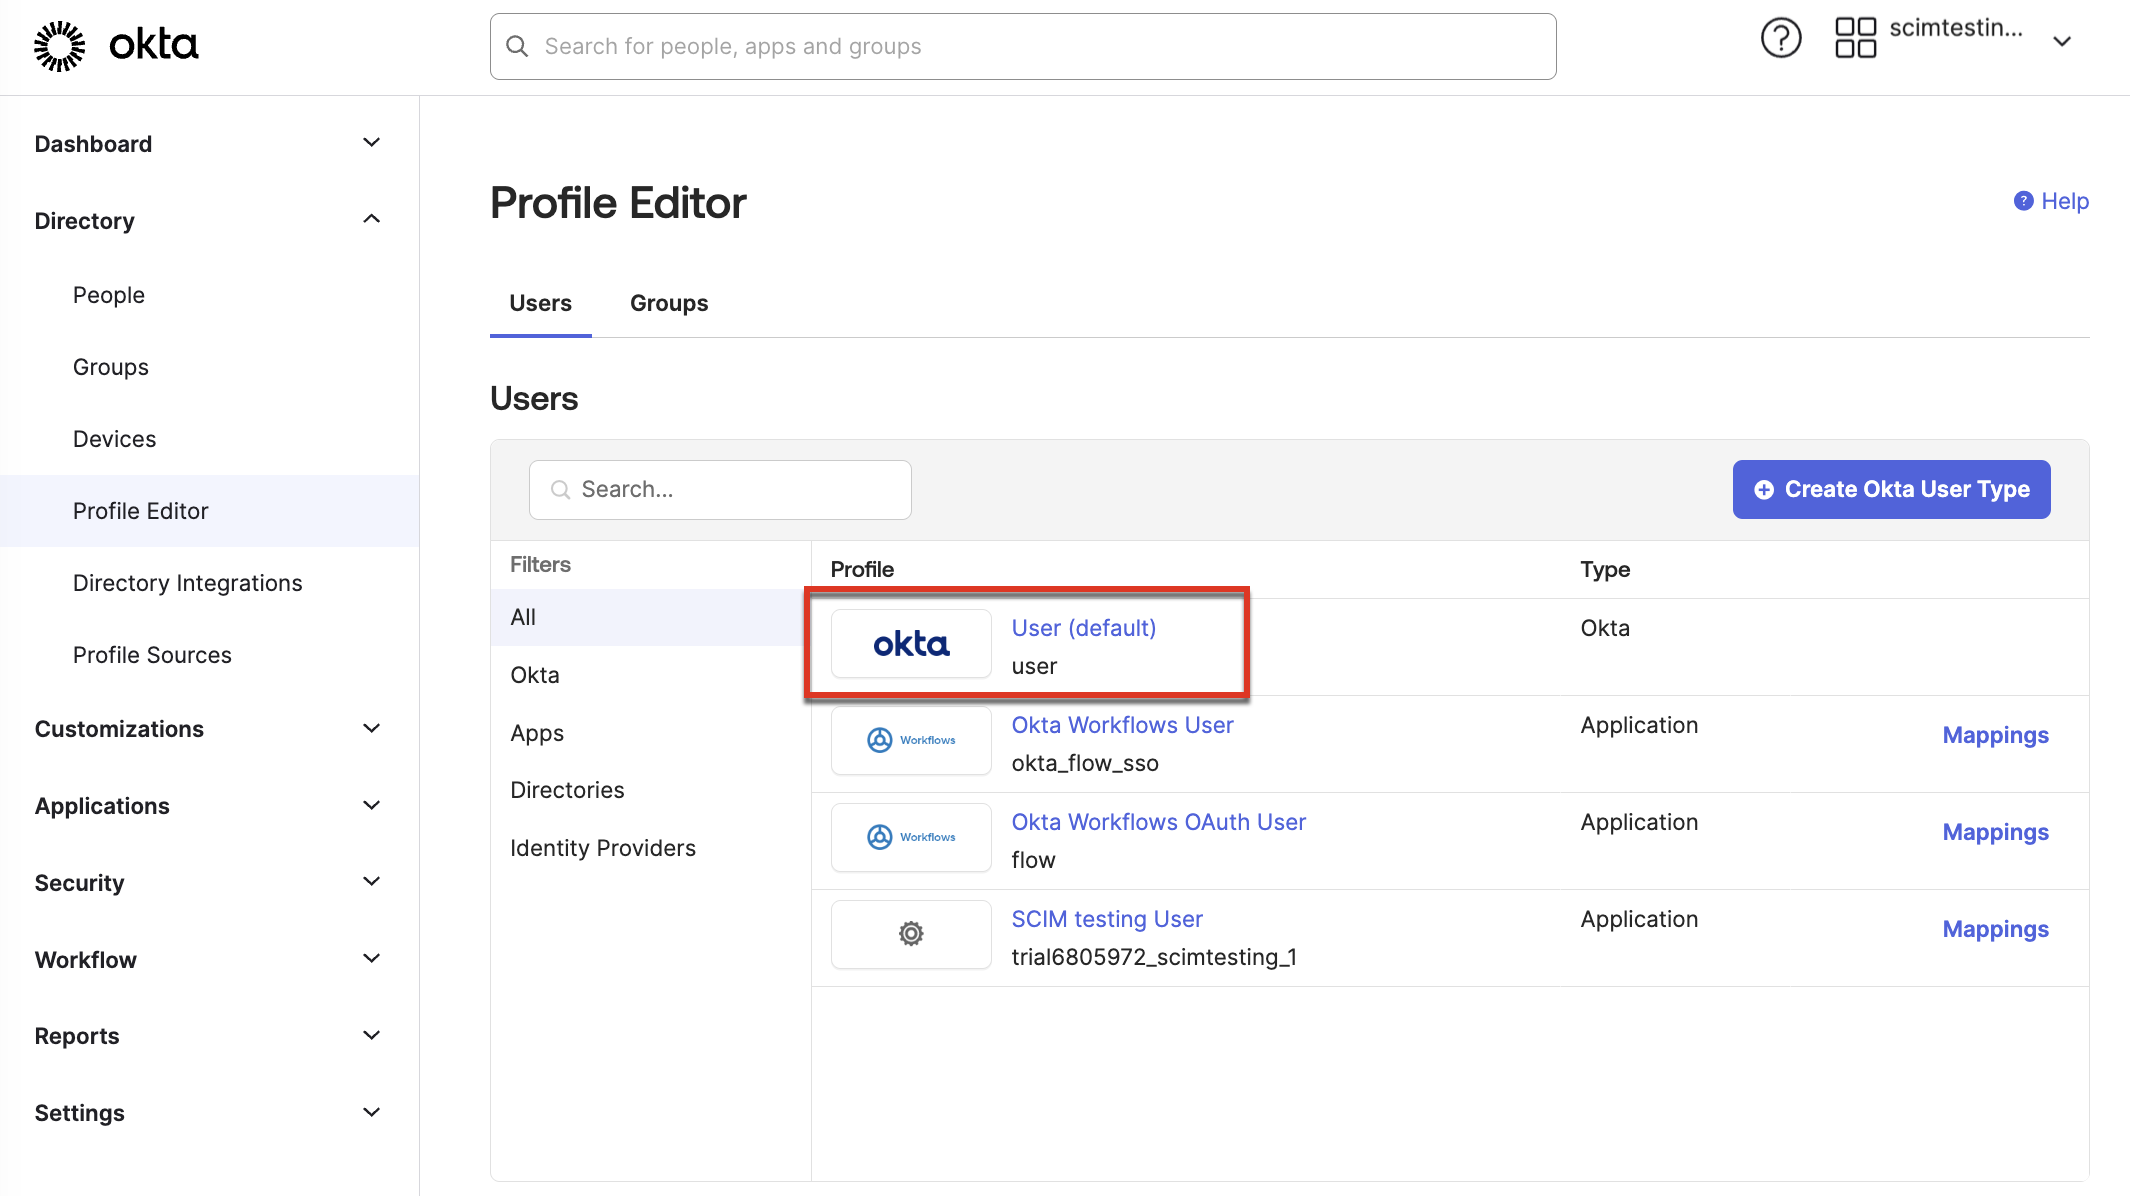Click the gear icon next to SCIM testing User
Screen dimensions: 2130x1196
tap(910, 934)
